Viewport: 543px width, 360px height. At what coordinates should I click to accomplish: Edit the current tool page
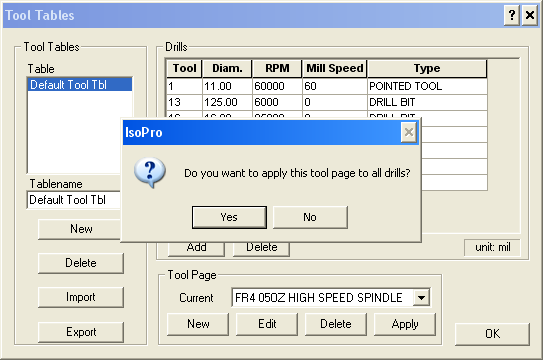coord(267,324)
